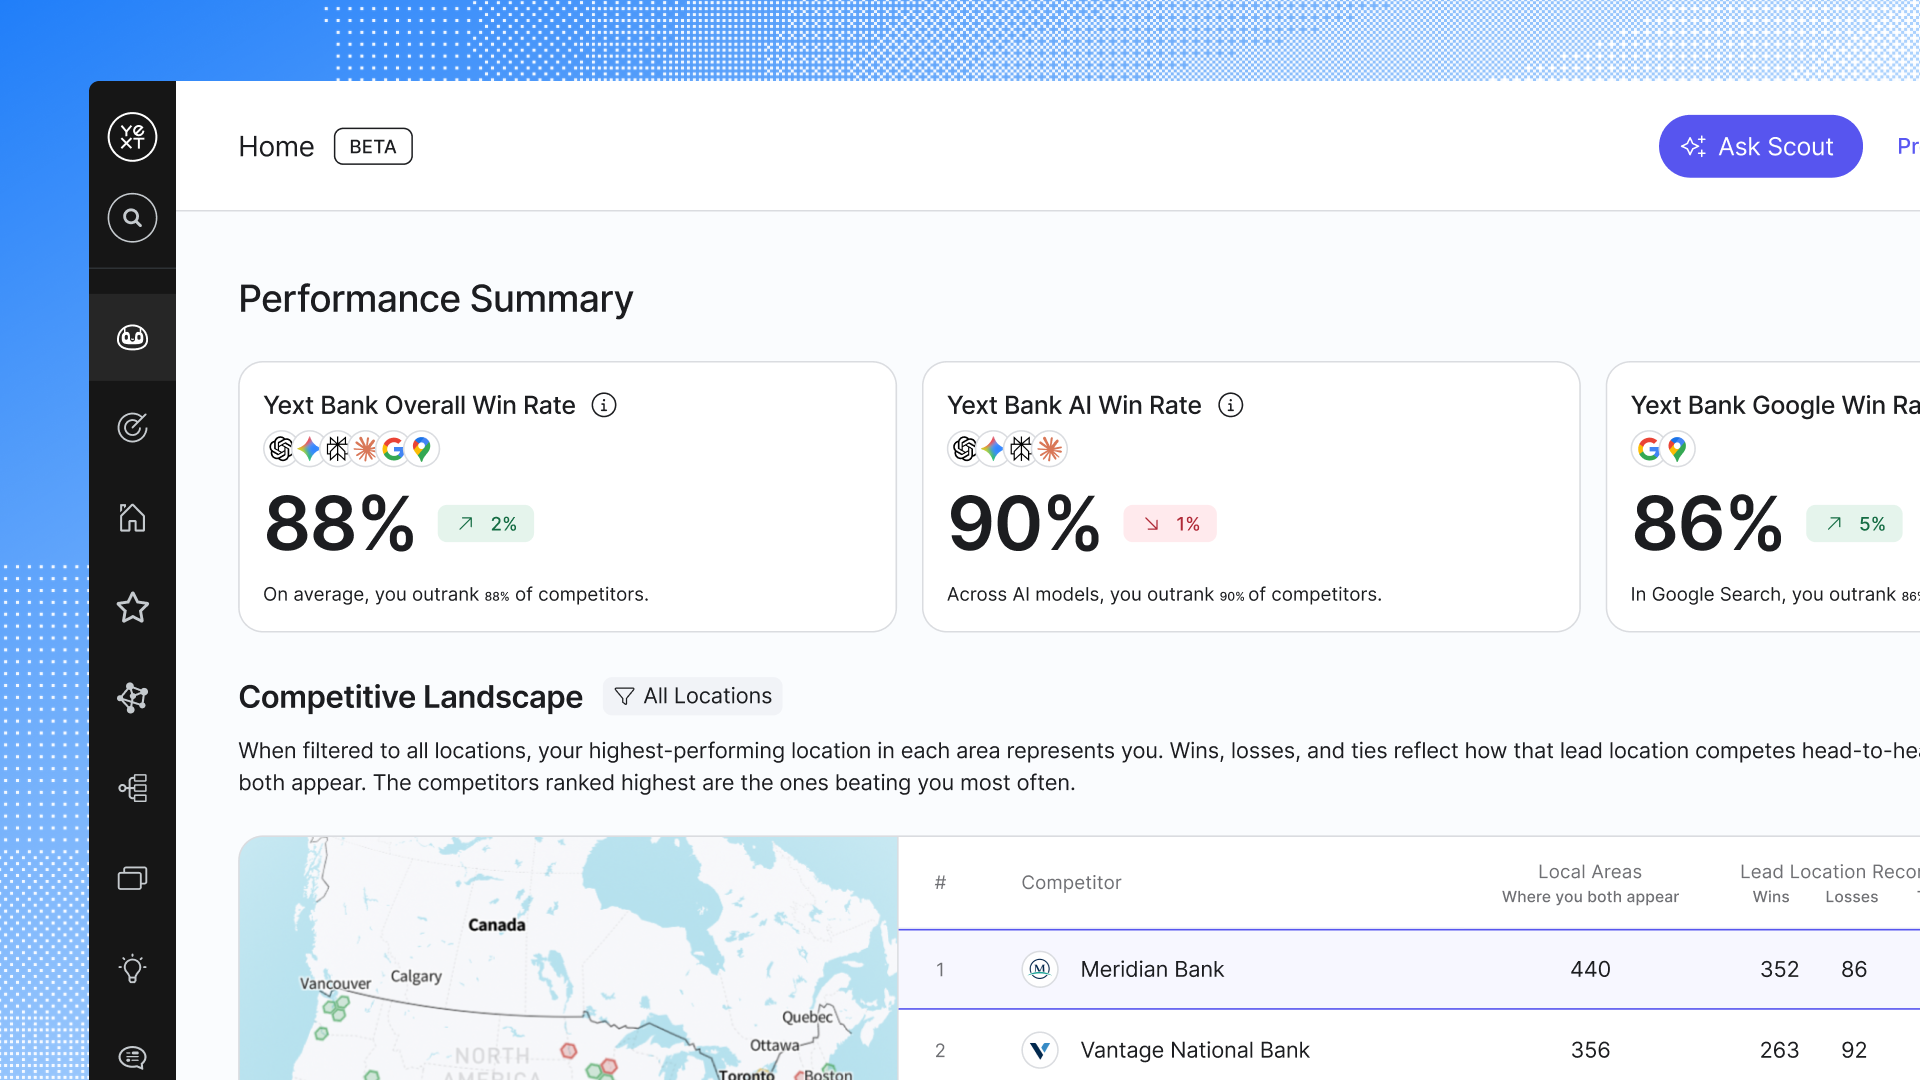The image size is (1920, 1080).
Task: Click Meridian Bank's 86 losses value
Action: pyautogui.click(x=1854, y=969)
